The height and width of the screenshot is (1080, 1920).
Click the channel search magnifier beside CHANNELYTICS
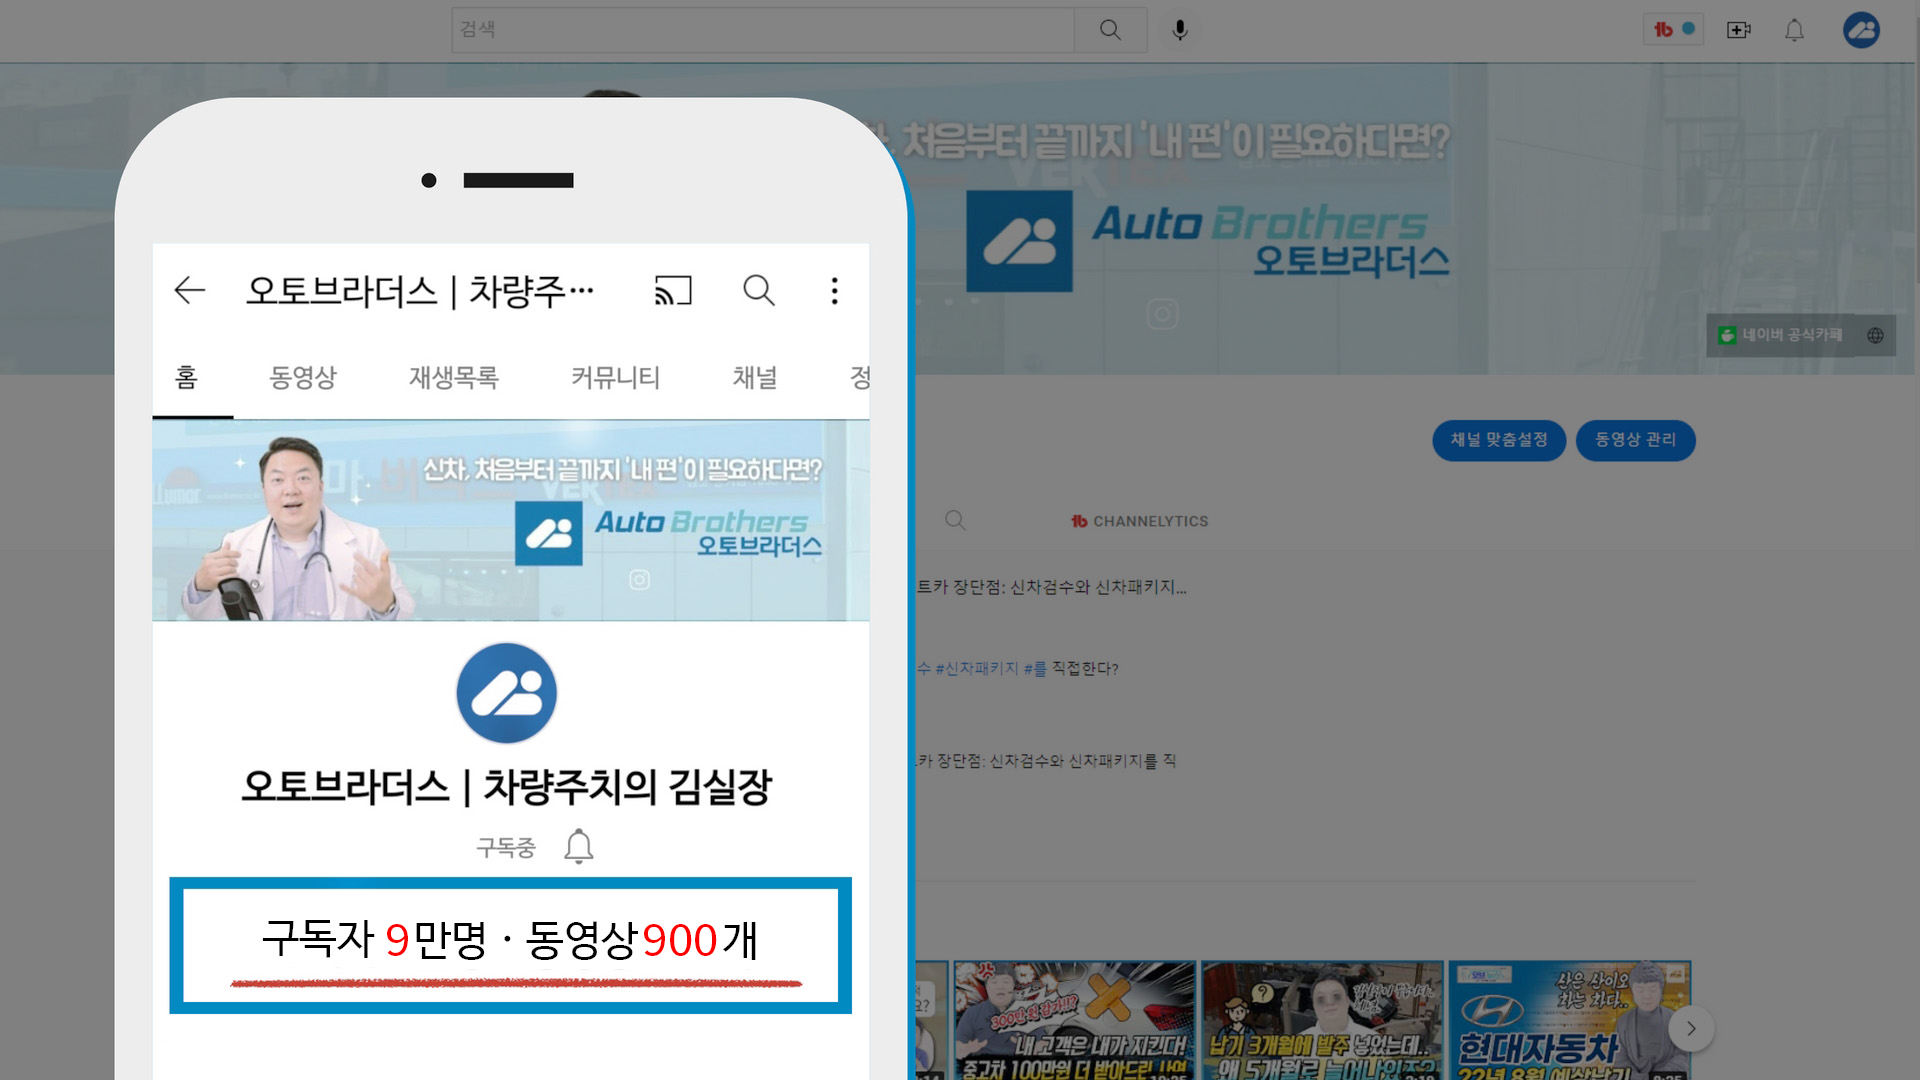(x=955, y=520)
